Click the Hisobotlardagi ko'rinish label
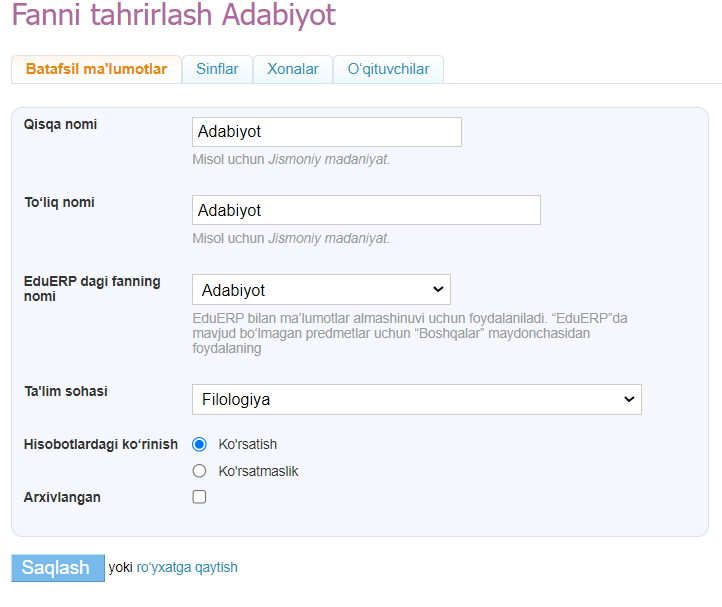Screen dimensions: 722x607 (x=100, y=444)
